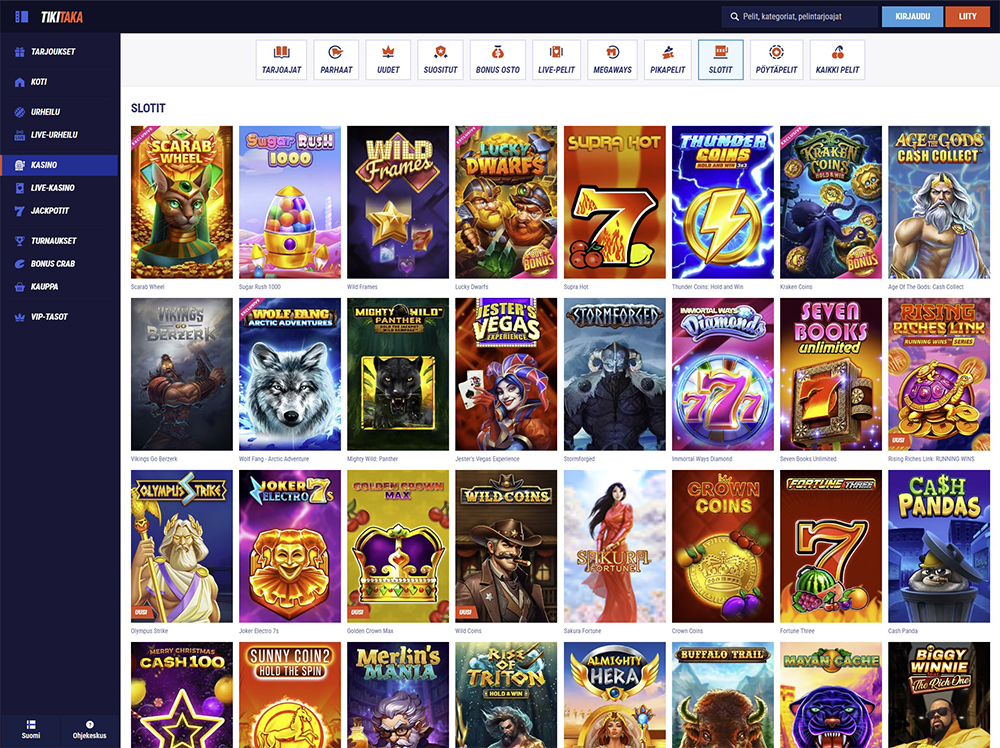Switch to Megaways category tab
Viewport: 1000px width, 748px height.
coord(612,60)
